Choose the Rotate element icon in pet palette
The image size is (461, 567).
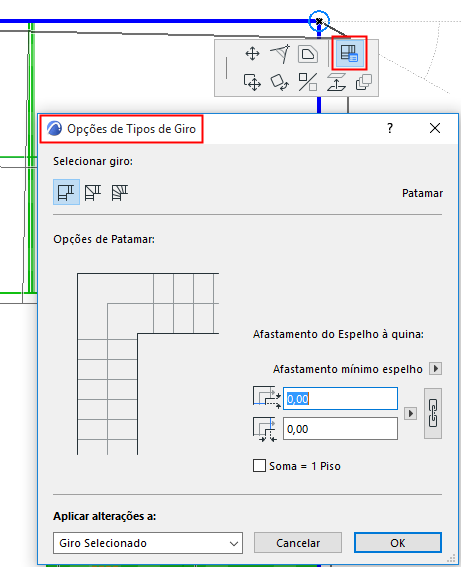point(279,82)
